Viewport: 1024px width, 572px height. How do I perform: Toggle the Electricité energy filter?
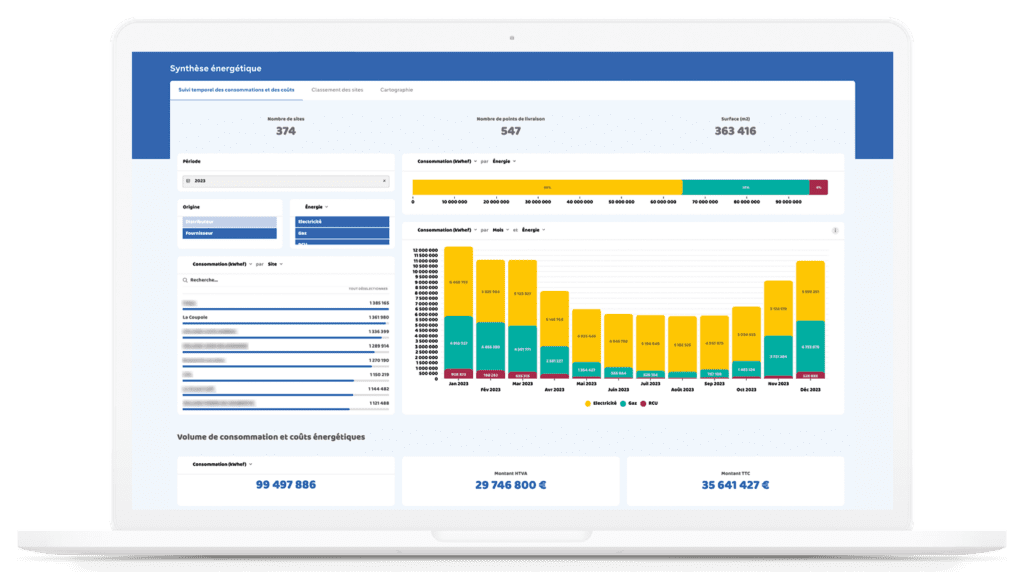click(342, 222)
